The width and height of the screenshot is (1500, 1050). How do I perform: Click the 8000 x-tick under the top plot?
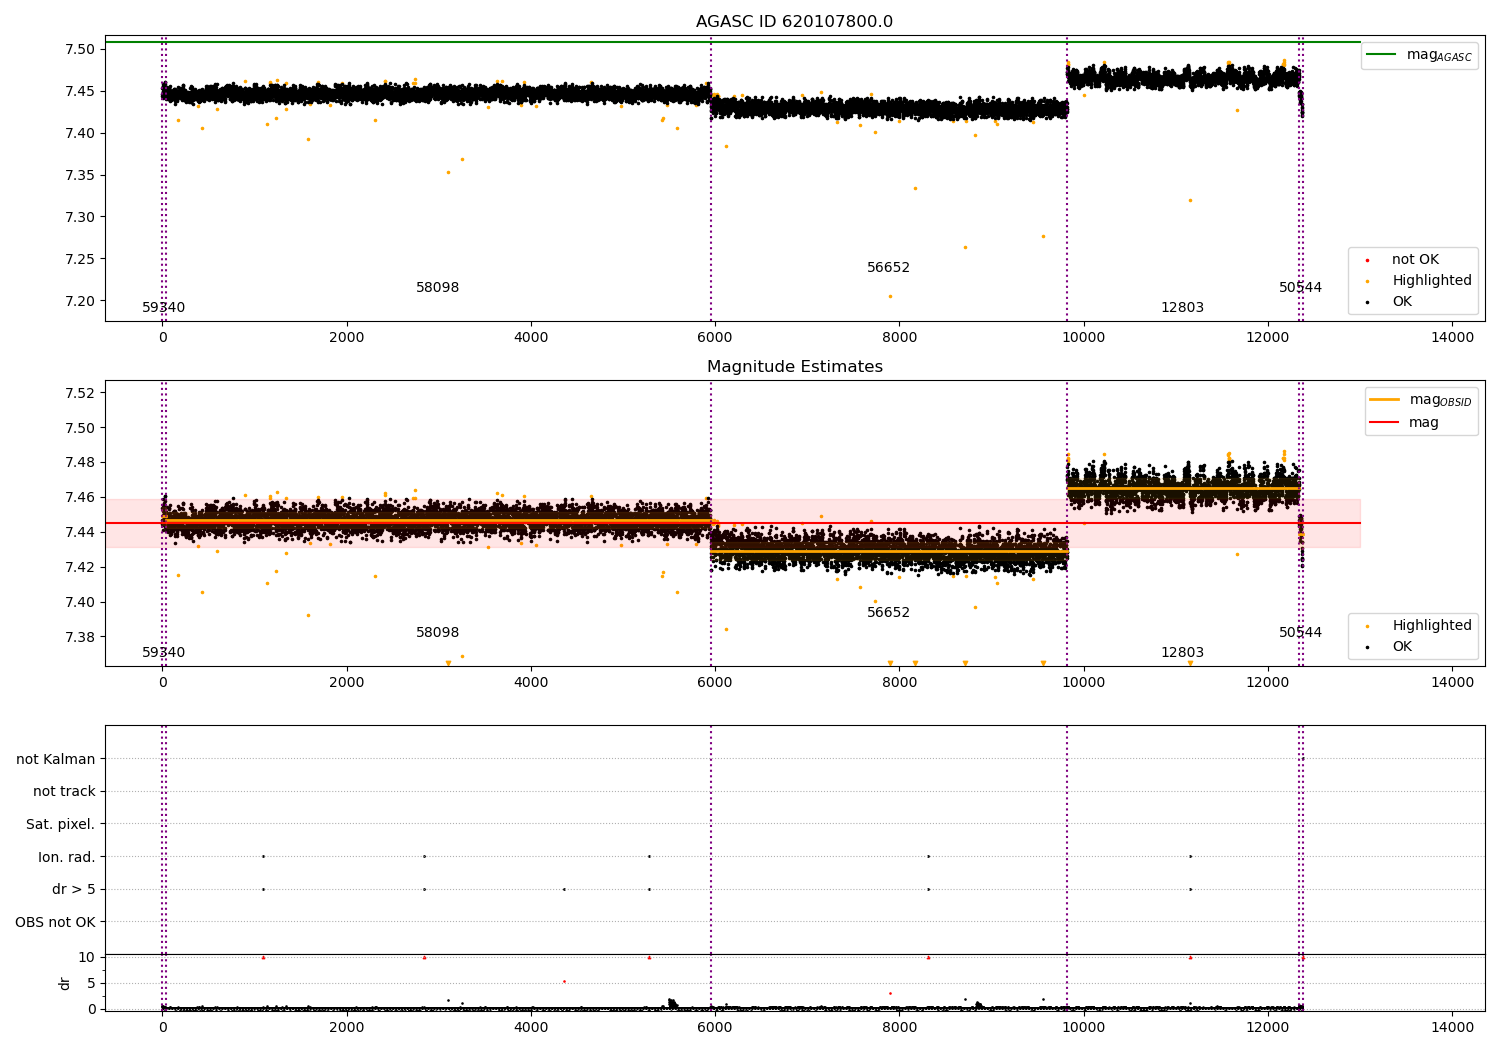point(899,337)
